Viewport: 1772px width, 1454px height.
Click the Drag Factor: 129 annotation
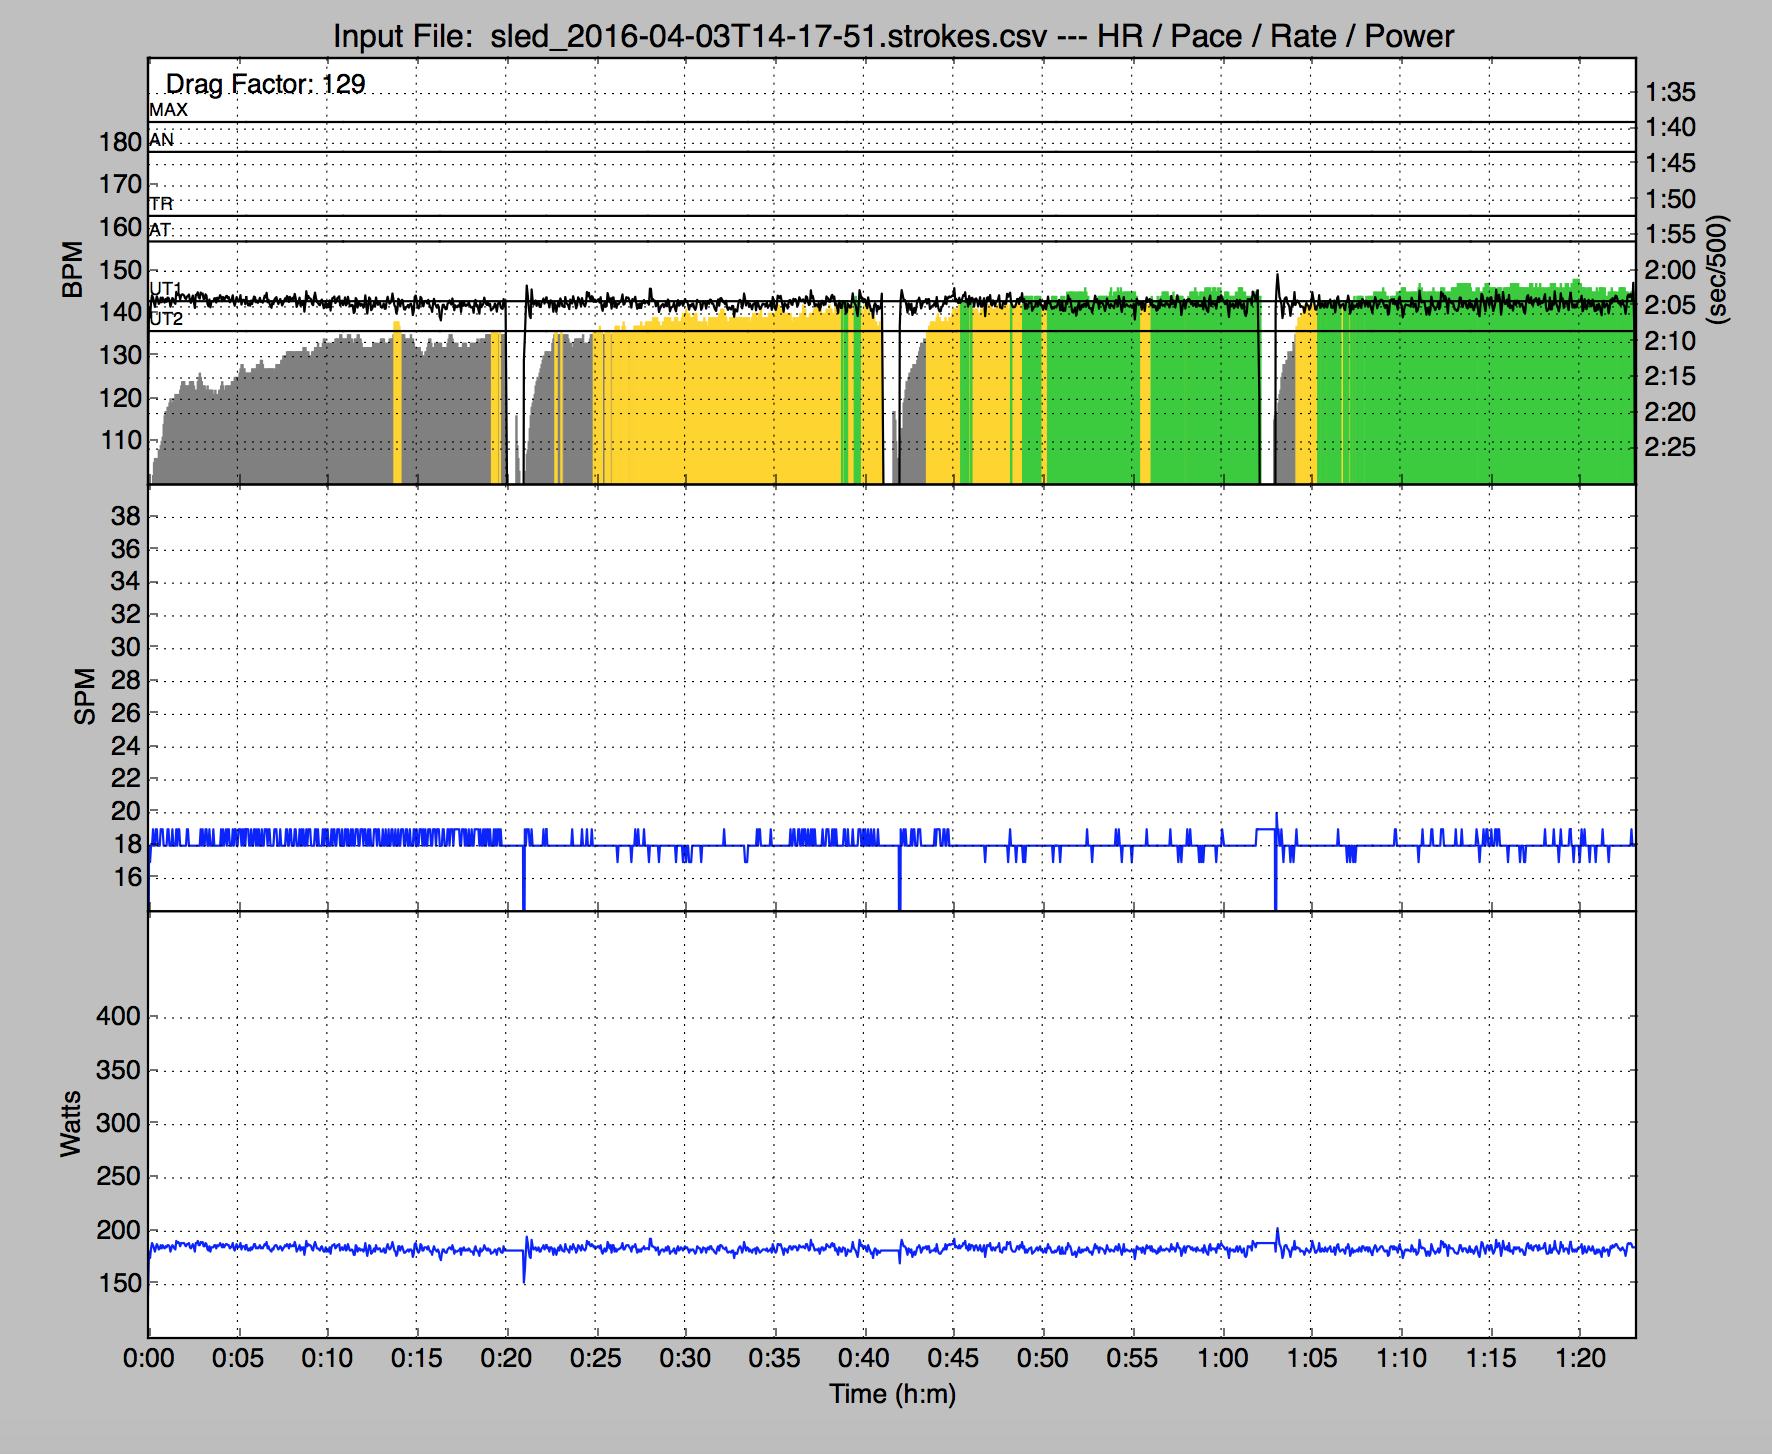click(x=265, y=84)
